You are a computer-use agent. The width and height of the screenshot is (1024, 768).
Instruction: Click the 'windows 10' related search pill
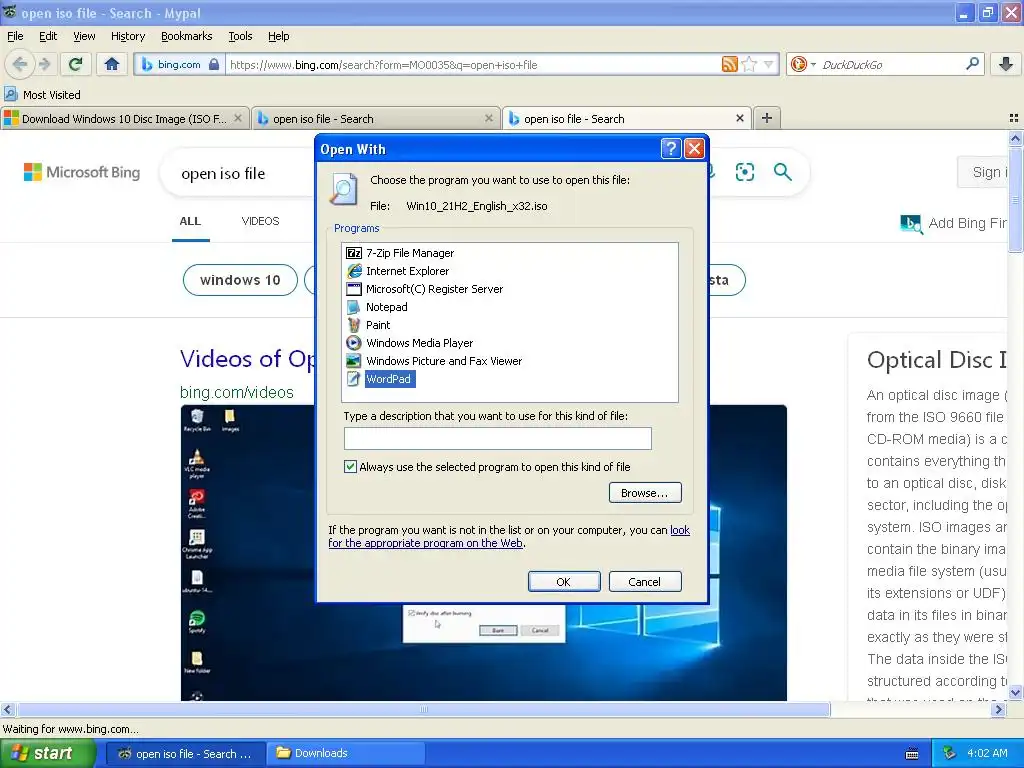(x=240, y=280)
